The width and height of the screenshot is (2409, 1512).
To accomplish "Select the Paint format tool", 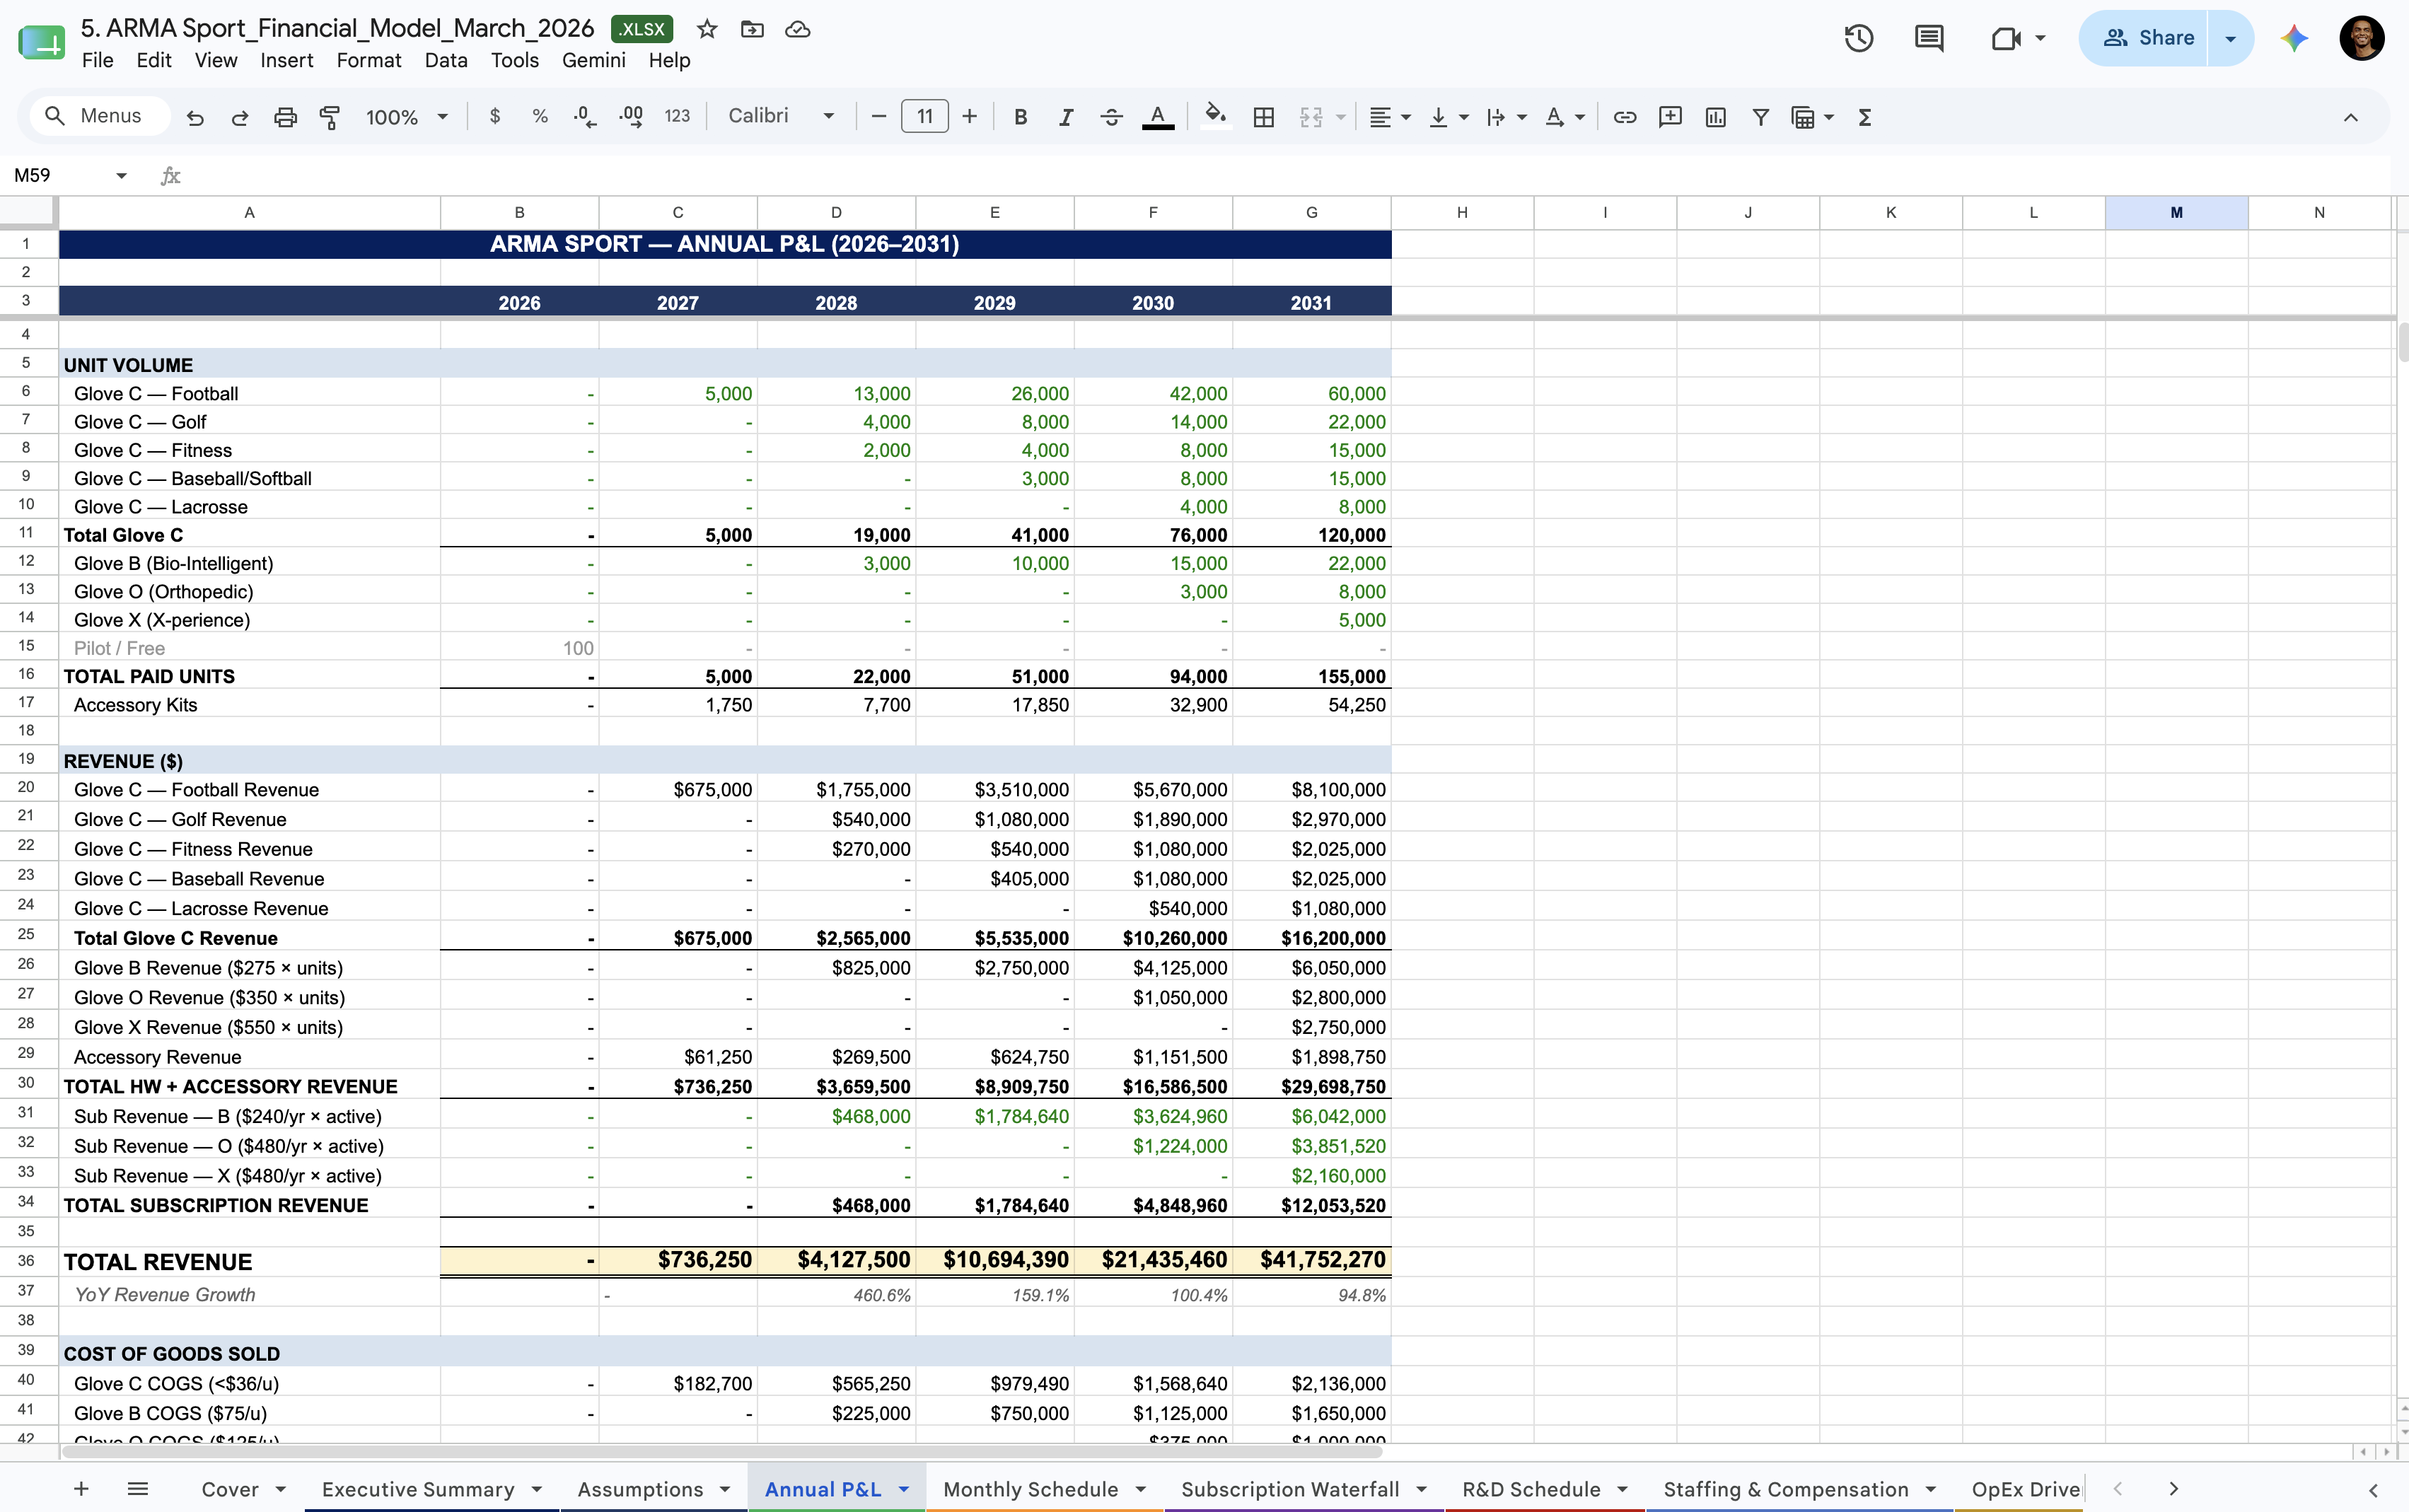I will coord(329,117).
